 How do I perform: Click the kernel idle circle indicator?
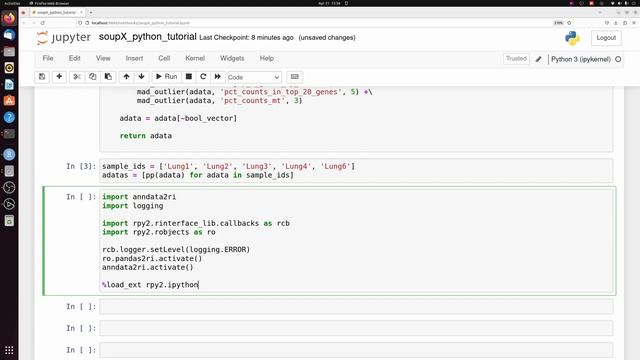618,59
